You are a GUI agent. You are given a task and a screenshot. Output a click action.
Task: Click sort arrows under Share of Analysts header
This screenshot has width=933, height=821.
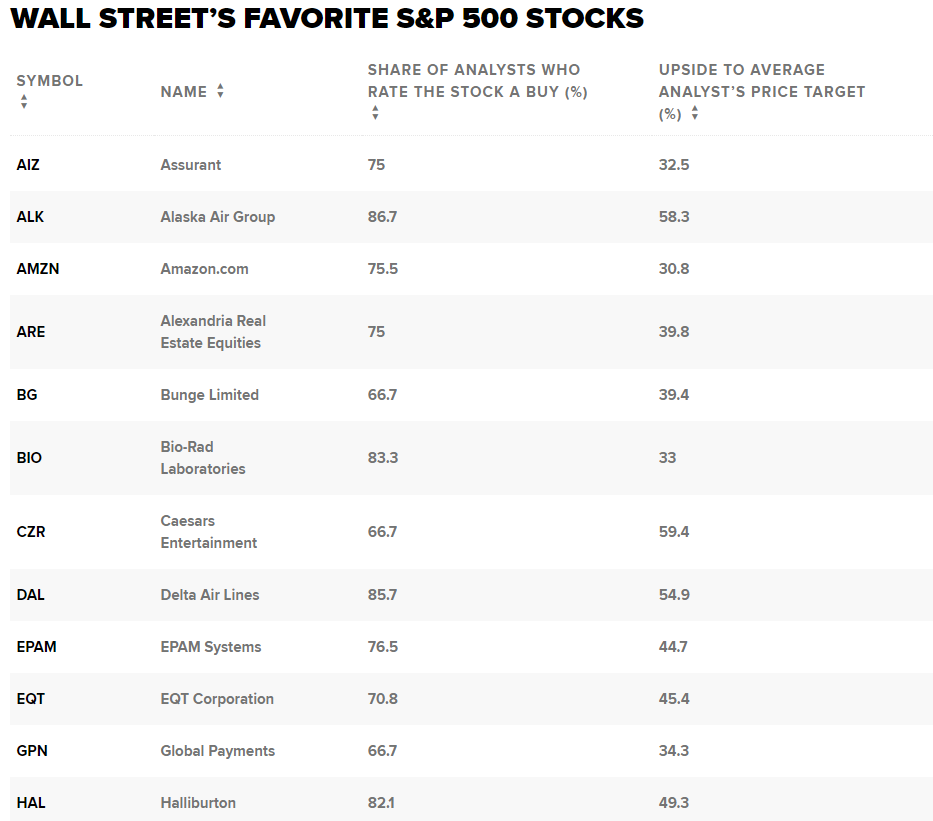[x=375, y=113]
